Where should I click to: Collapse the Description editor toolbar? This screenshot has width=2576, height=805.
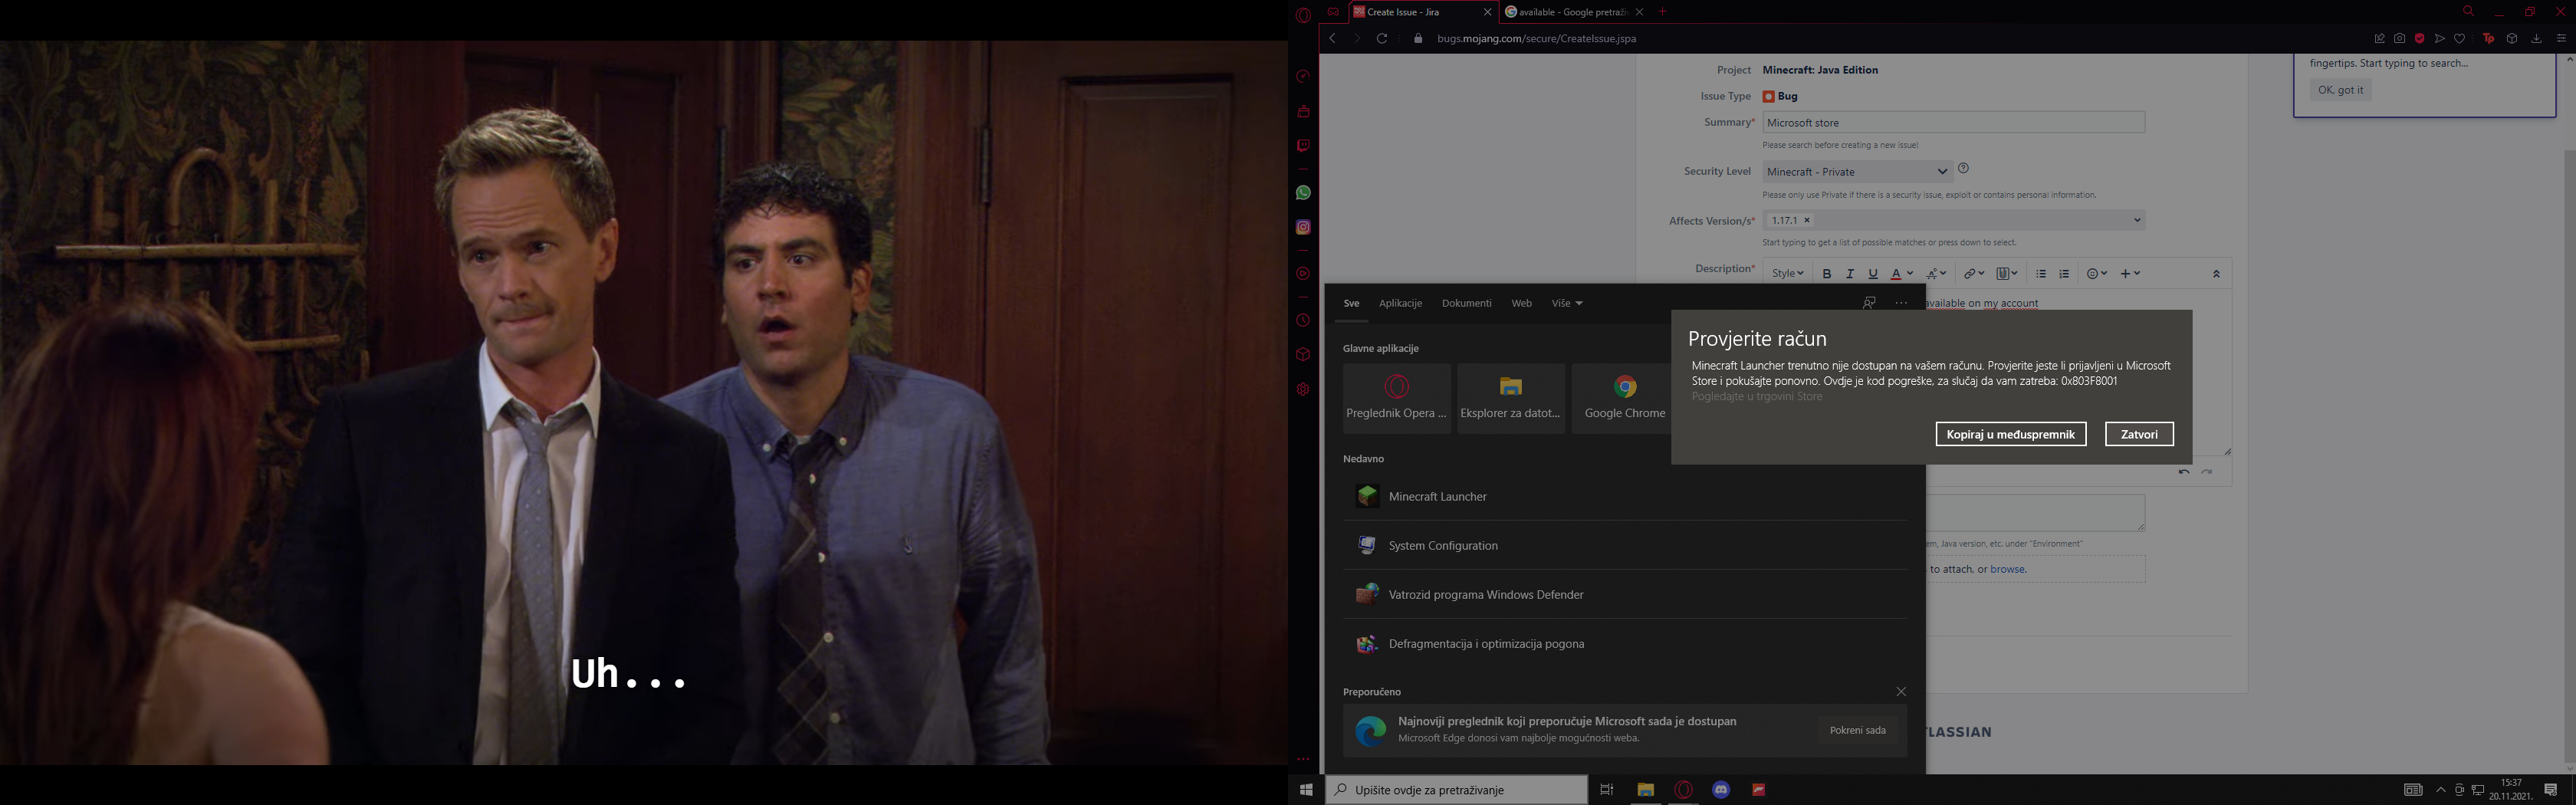(2216, 274)
